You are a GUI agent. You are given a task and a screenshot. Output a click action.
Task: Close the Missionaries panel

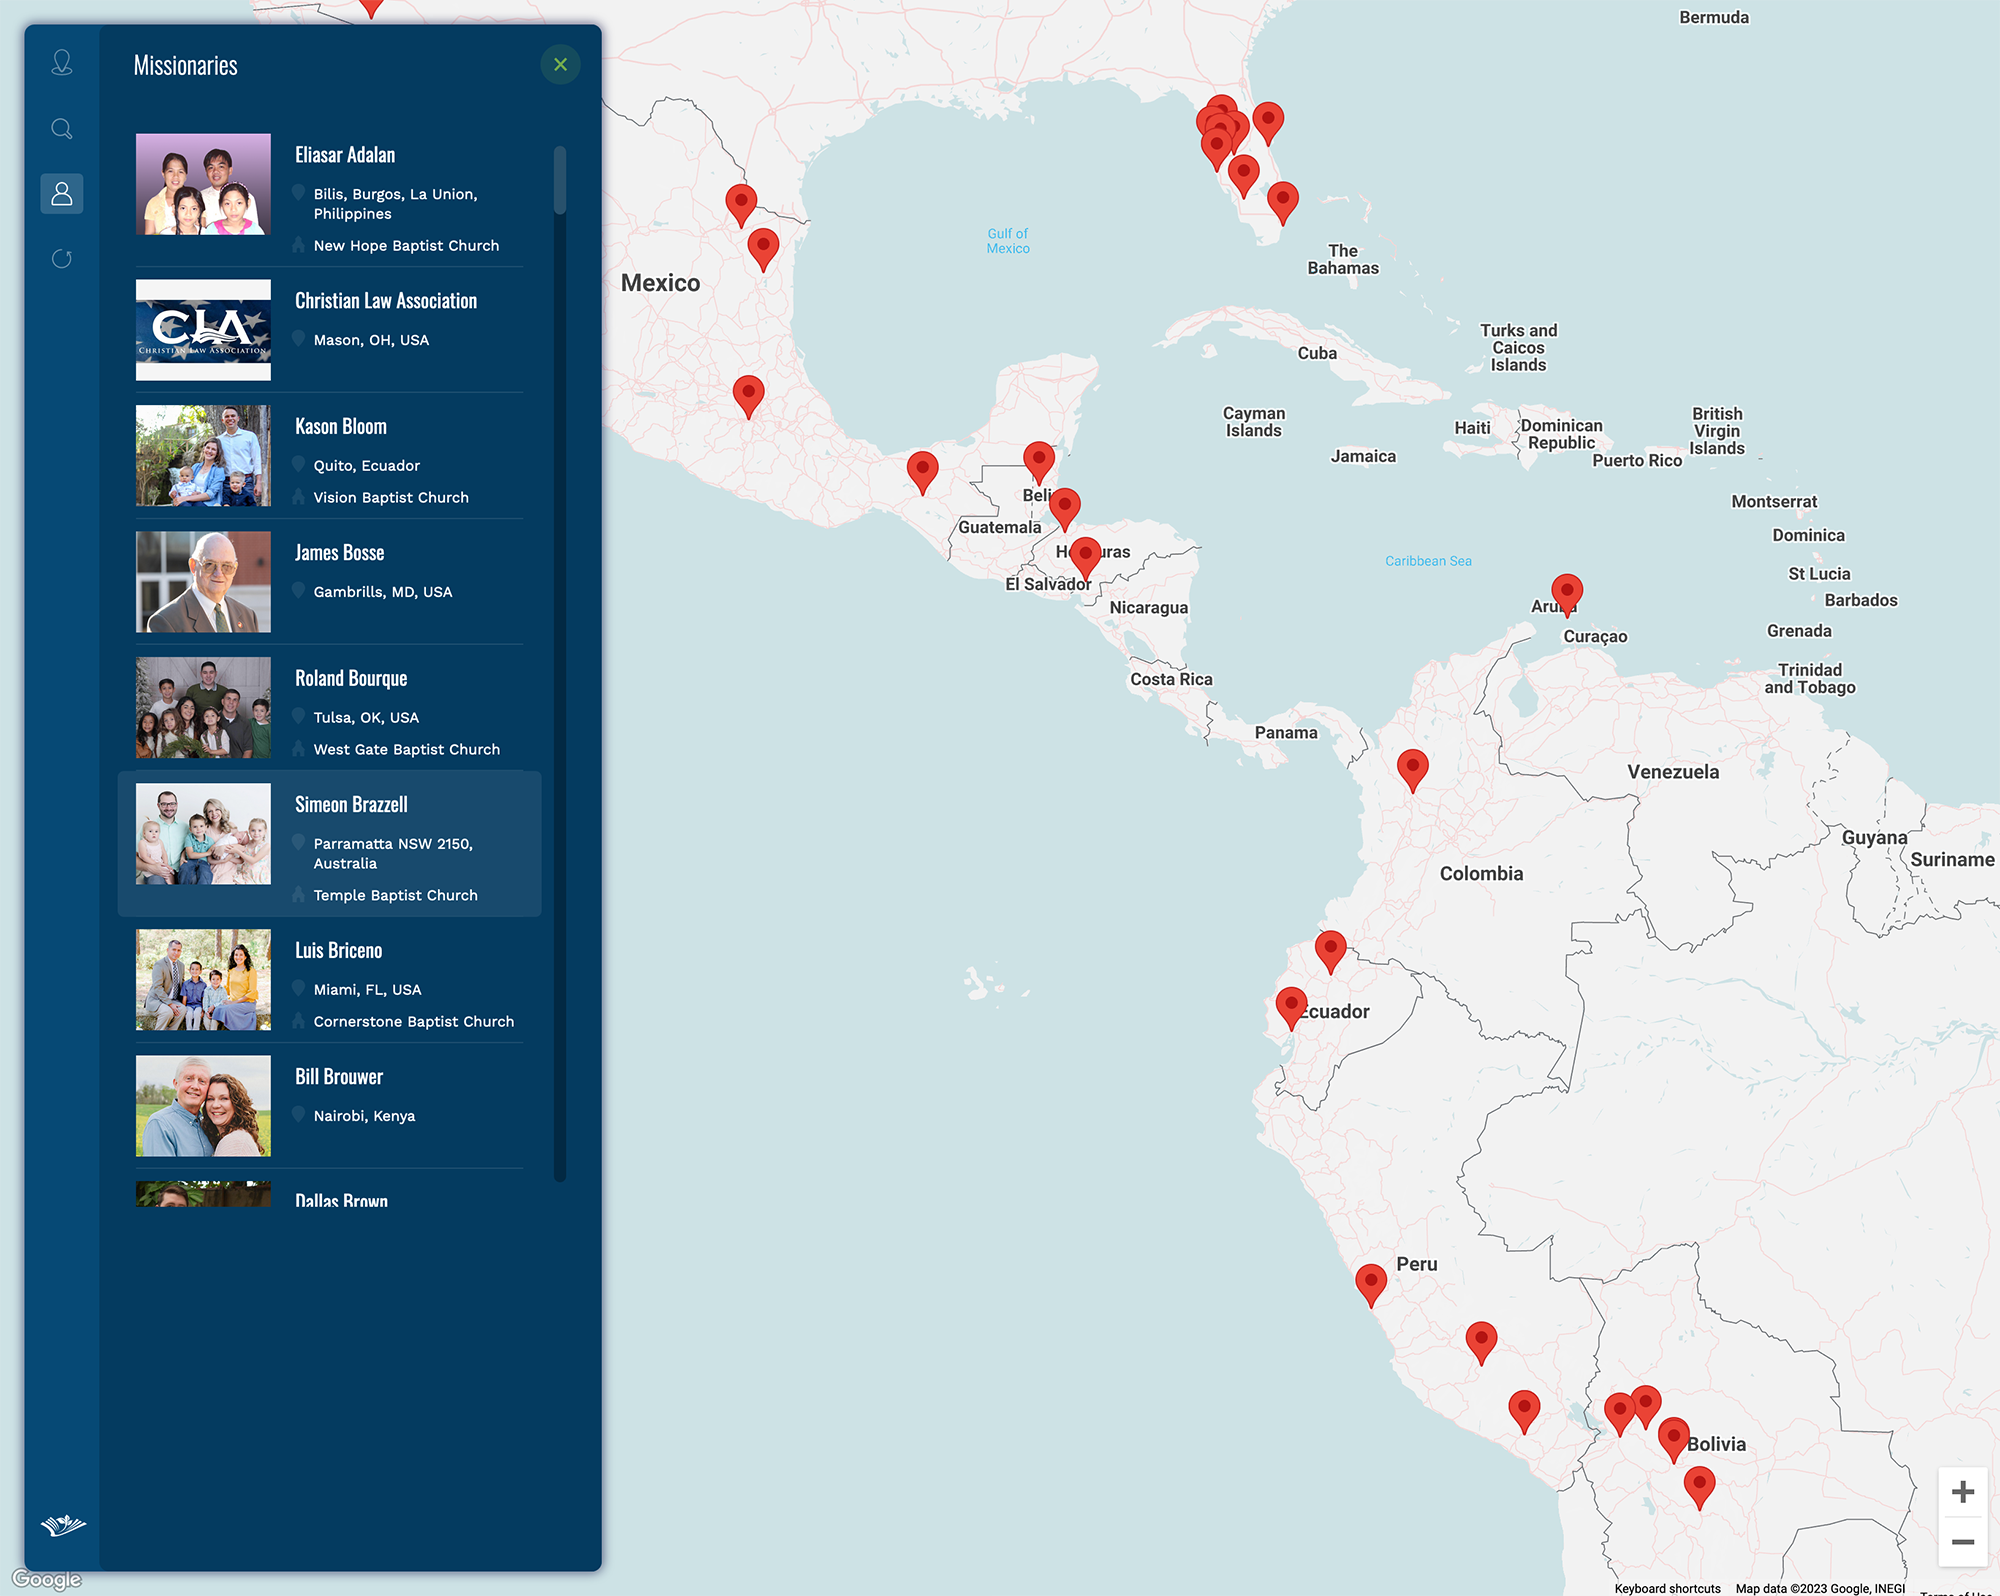(x=560, y=65)
